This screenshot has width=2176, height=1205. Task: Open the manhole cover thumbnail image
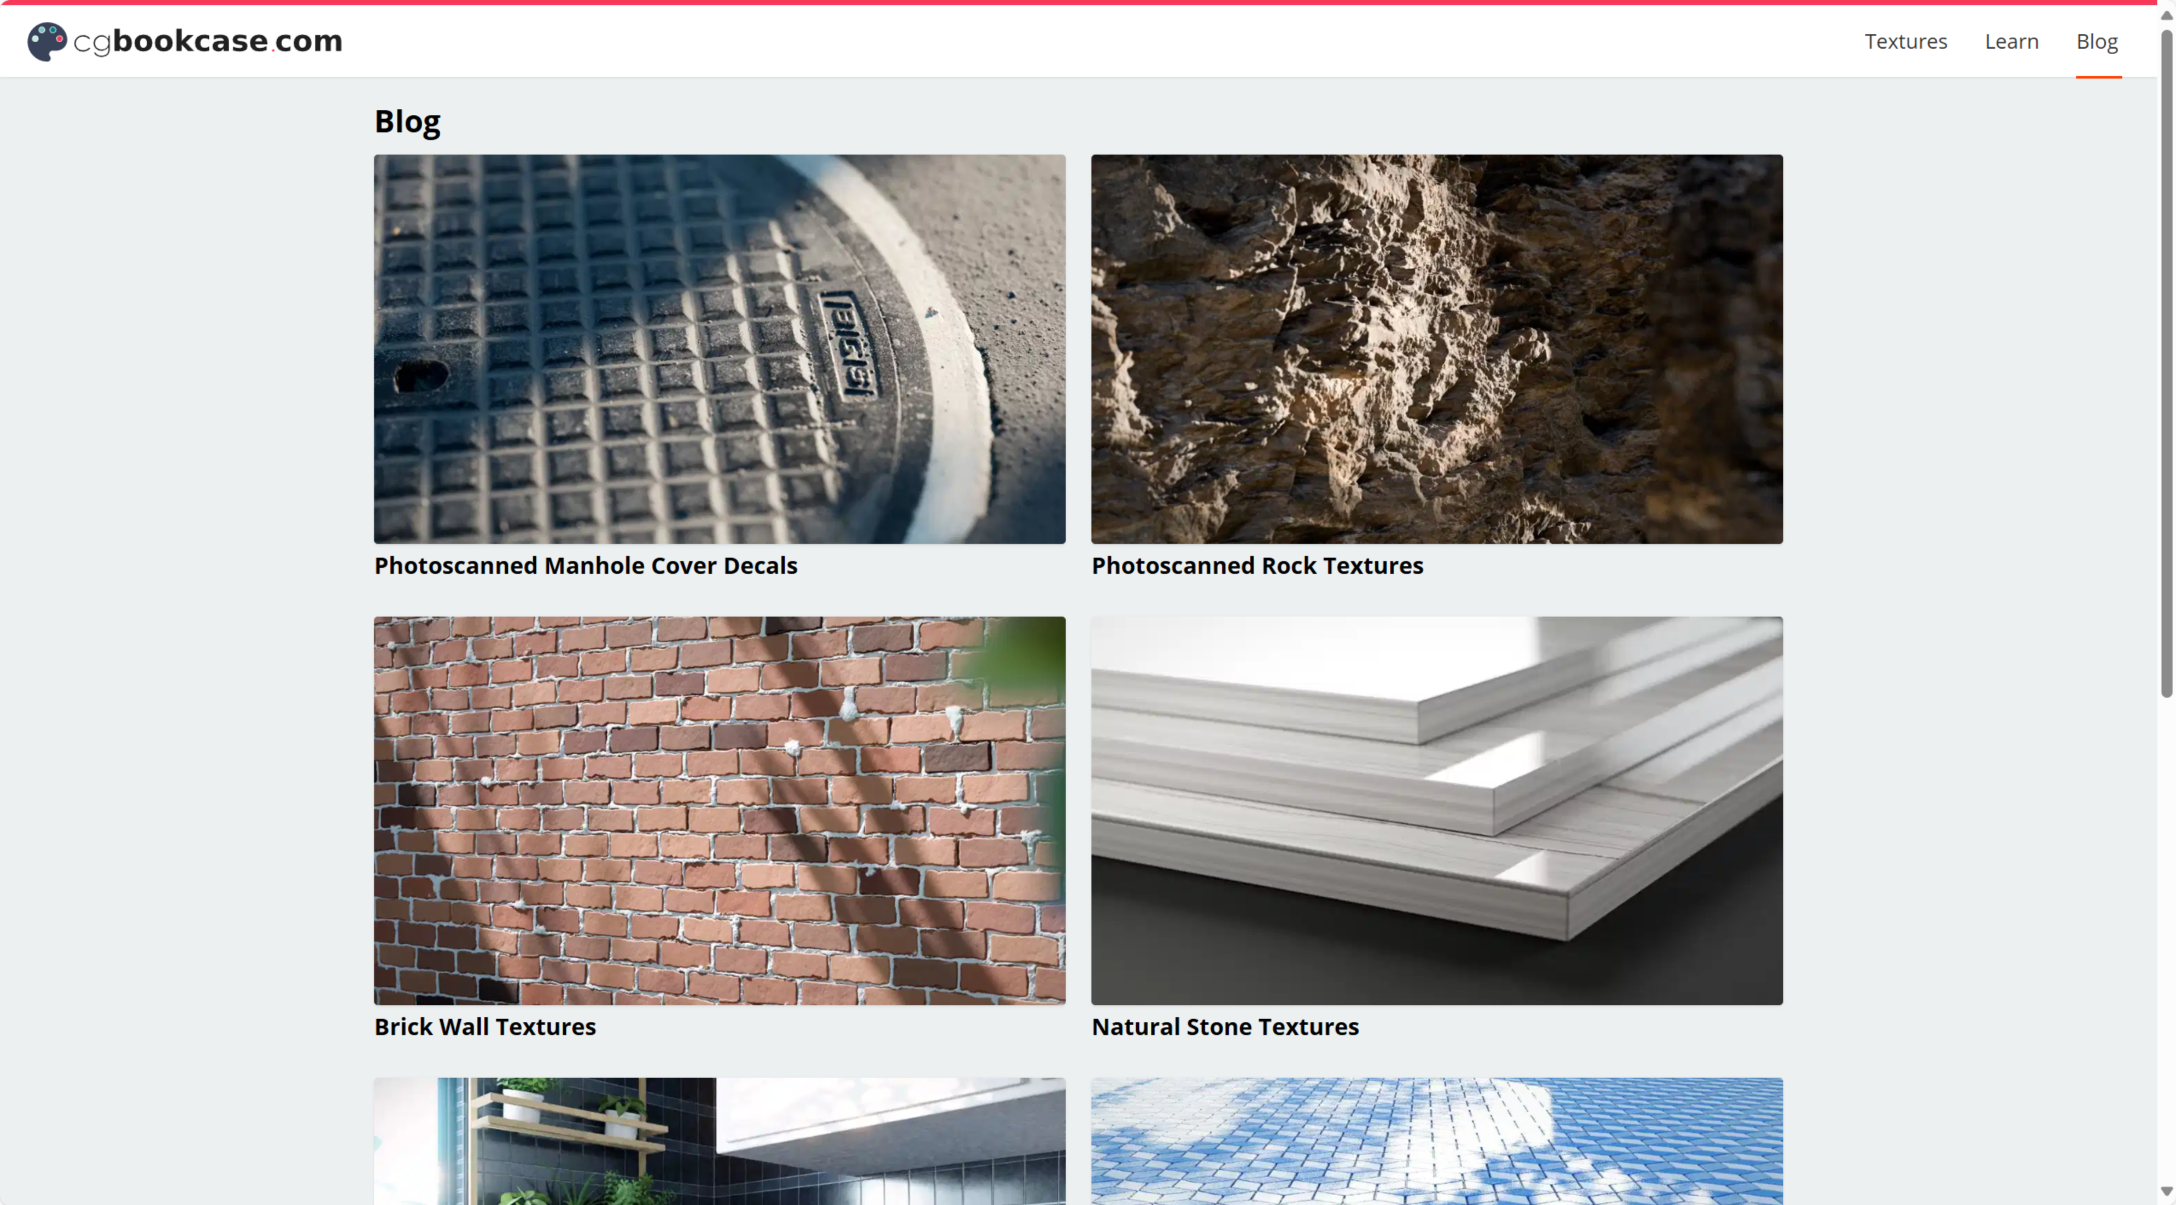point(719,348)
